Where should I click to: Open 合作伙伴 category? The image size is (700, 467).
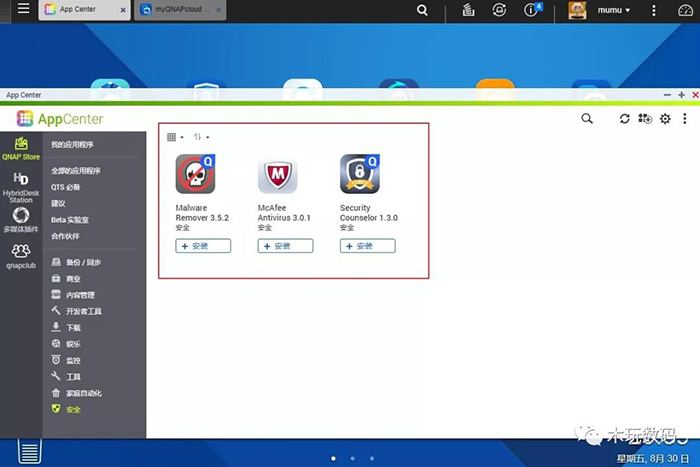(65, 236)
